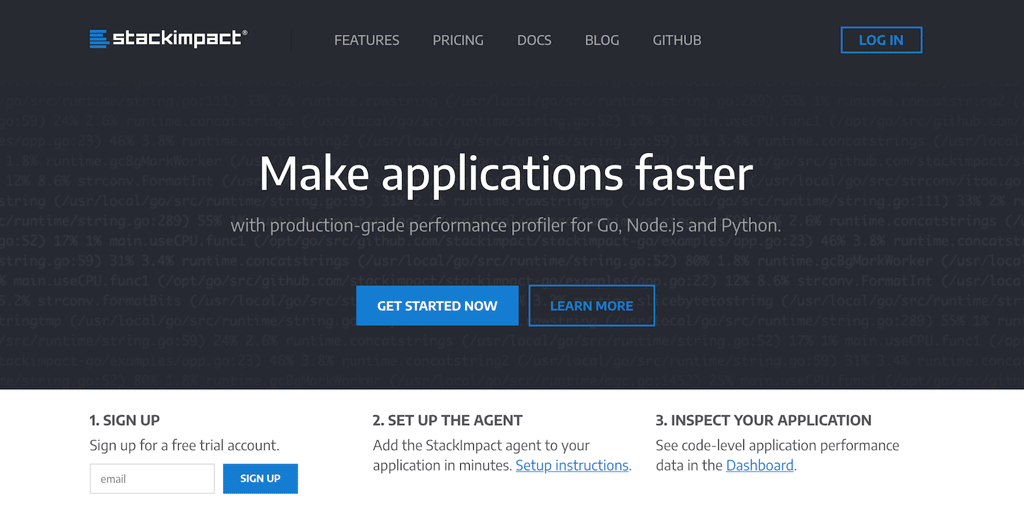
Task: Select the "3. Inspect Your Application" heading
Action: point(763,420)
